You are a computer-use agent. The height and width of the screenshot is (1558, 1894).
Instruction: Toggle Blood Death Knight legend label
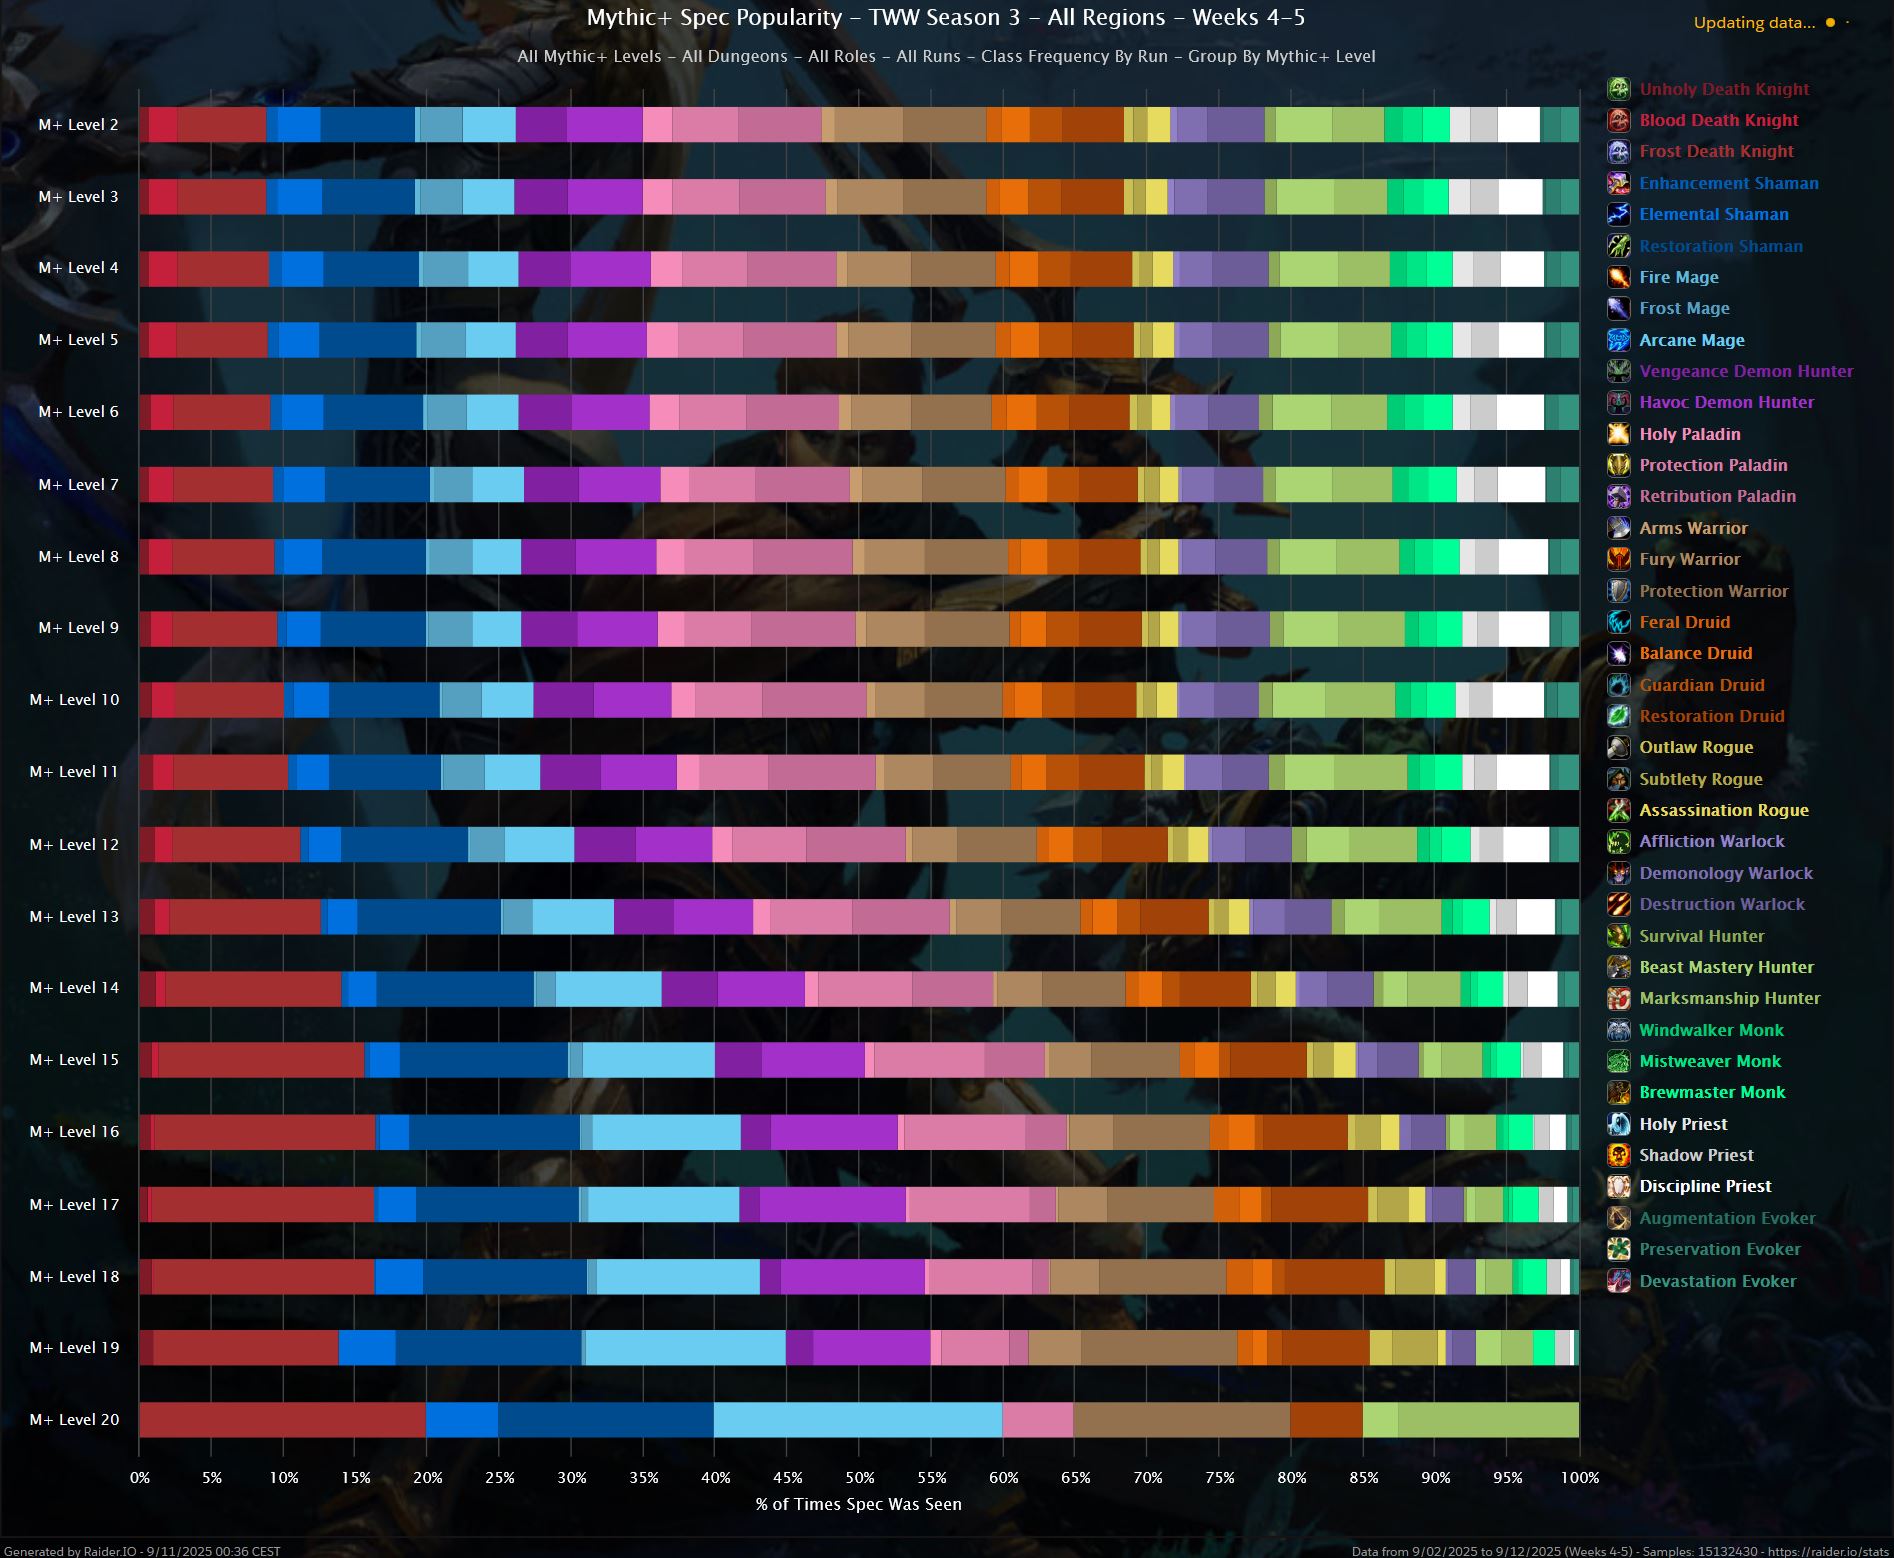click(x=1718, y=120)
